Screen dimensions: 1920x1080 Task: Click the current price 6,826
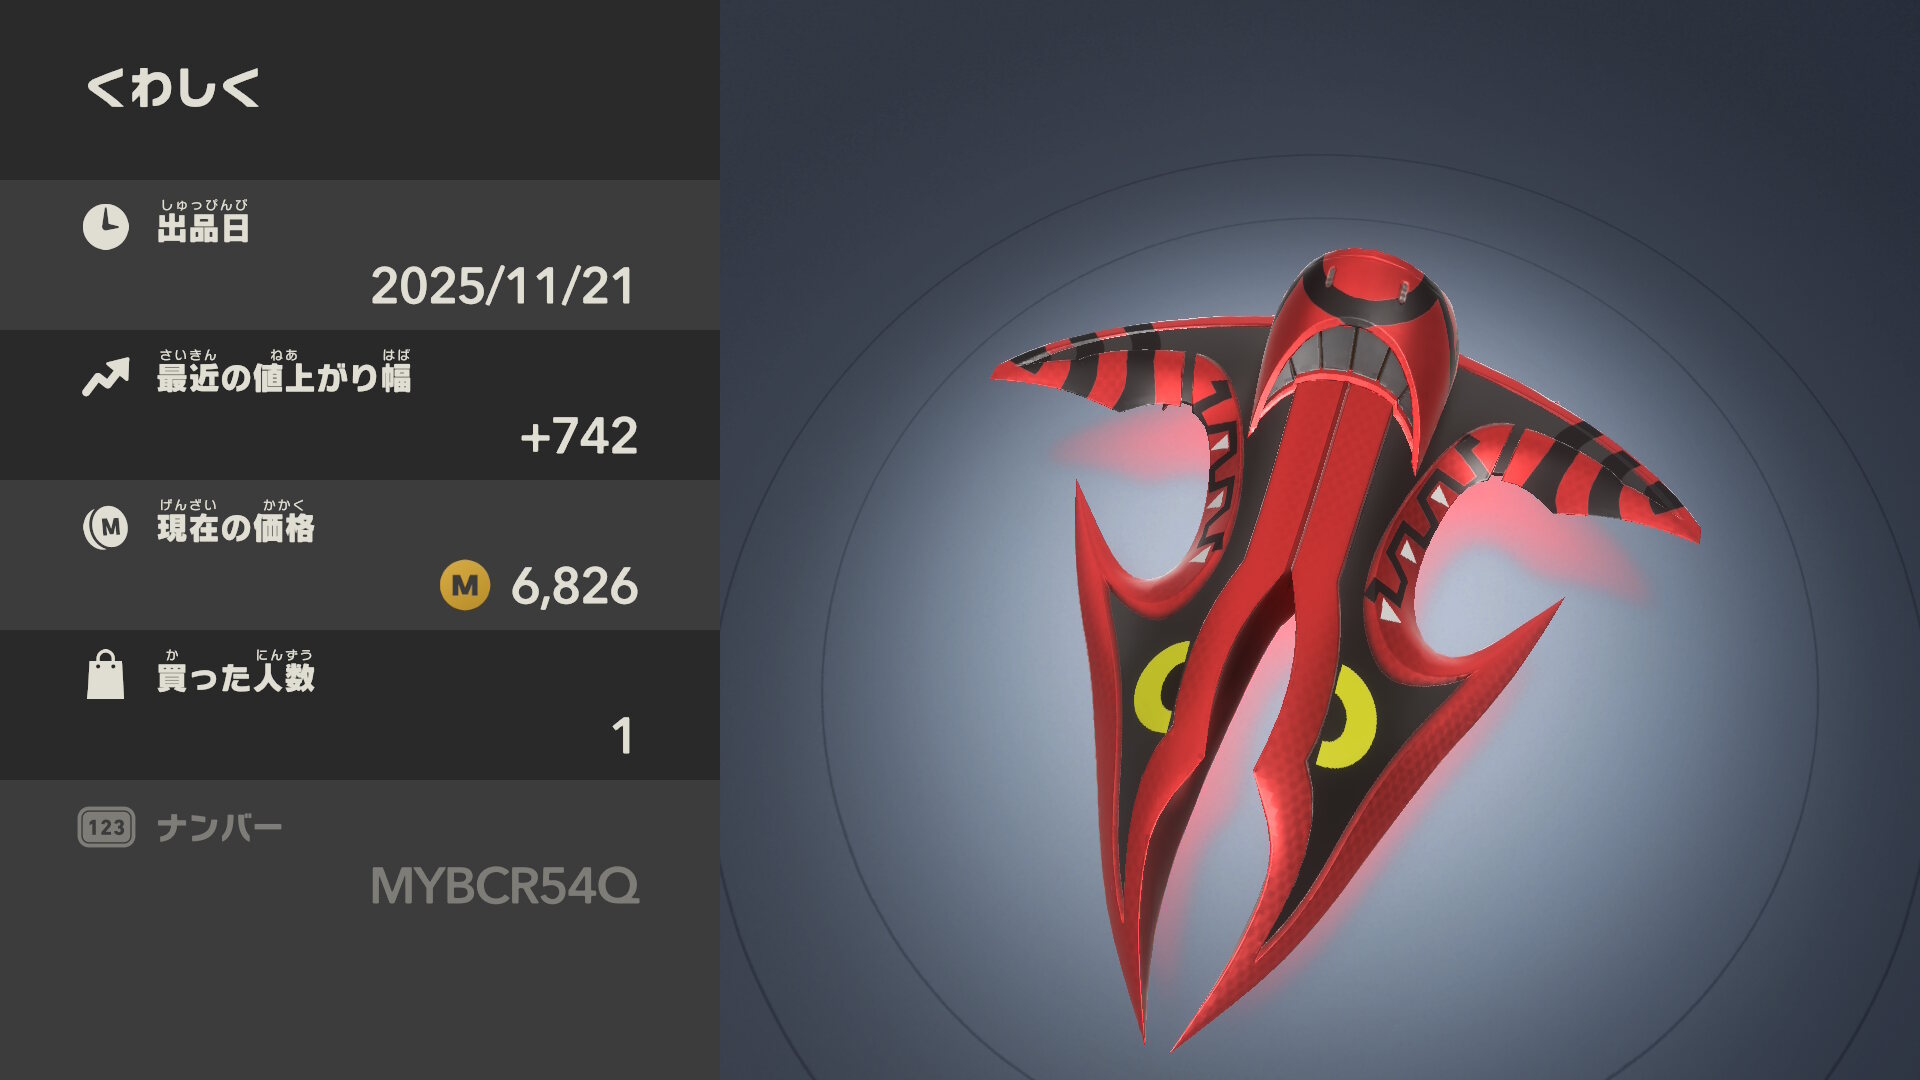574,586
